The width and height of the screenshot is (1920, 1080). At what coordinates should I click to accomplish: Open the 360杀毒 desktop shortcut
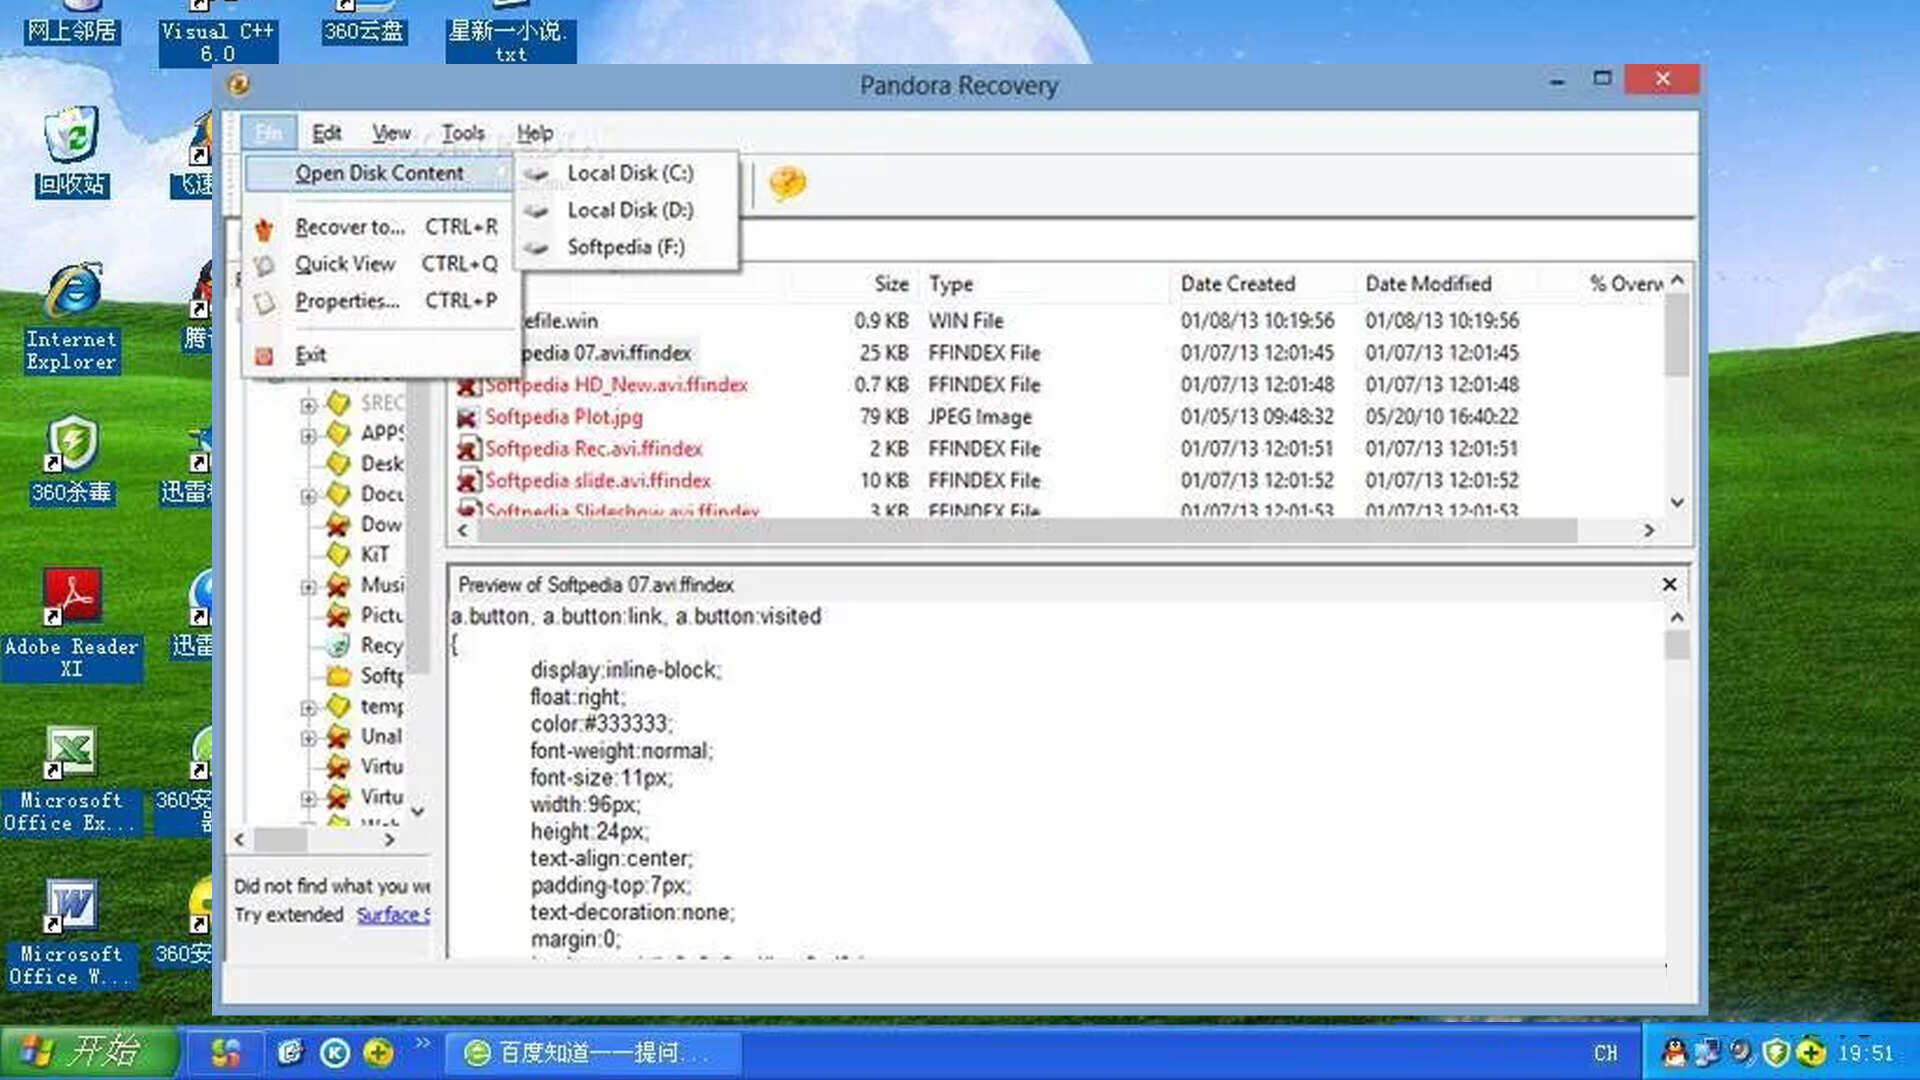(72, 460)
